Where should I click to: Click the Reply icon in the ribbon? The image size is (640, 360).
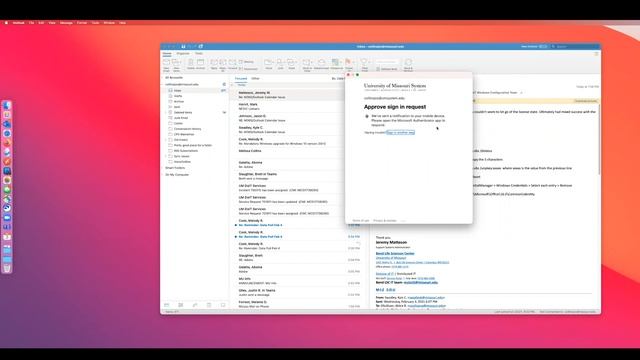(214, 64)
